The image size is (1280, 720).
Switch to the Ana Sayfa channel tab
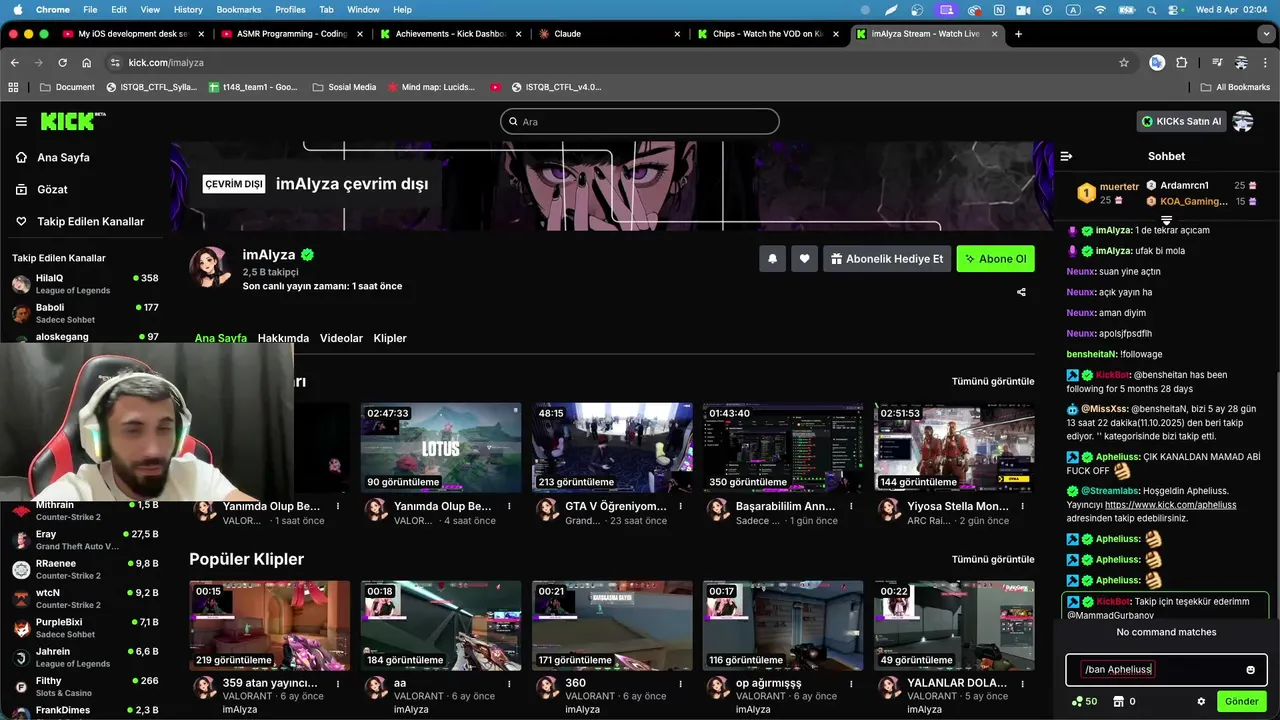click(x=221, y=338)
